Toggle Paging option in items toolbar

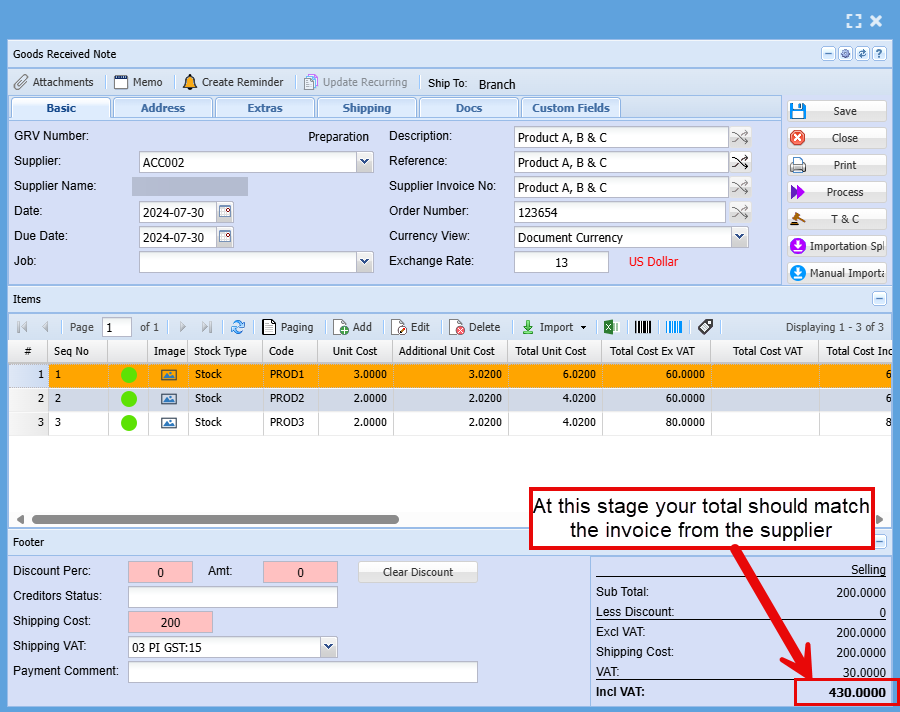tap(288, 327)
